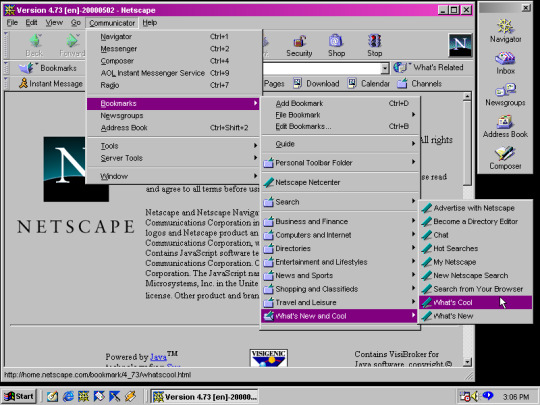Viewport: 540px width, 405px height.
Task: Click the Internet Explorer taskbar quick-launch icon
Action: 68,396
